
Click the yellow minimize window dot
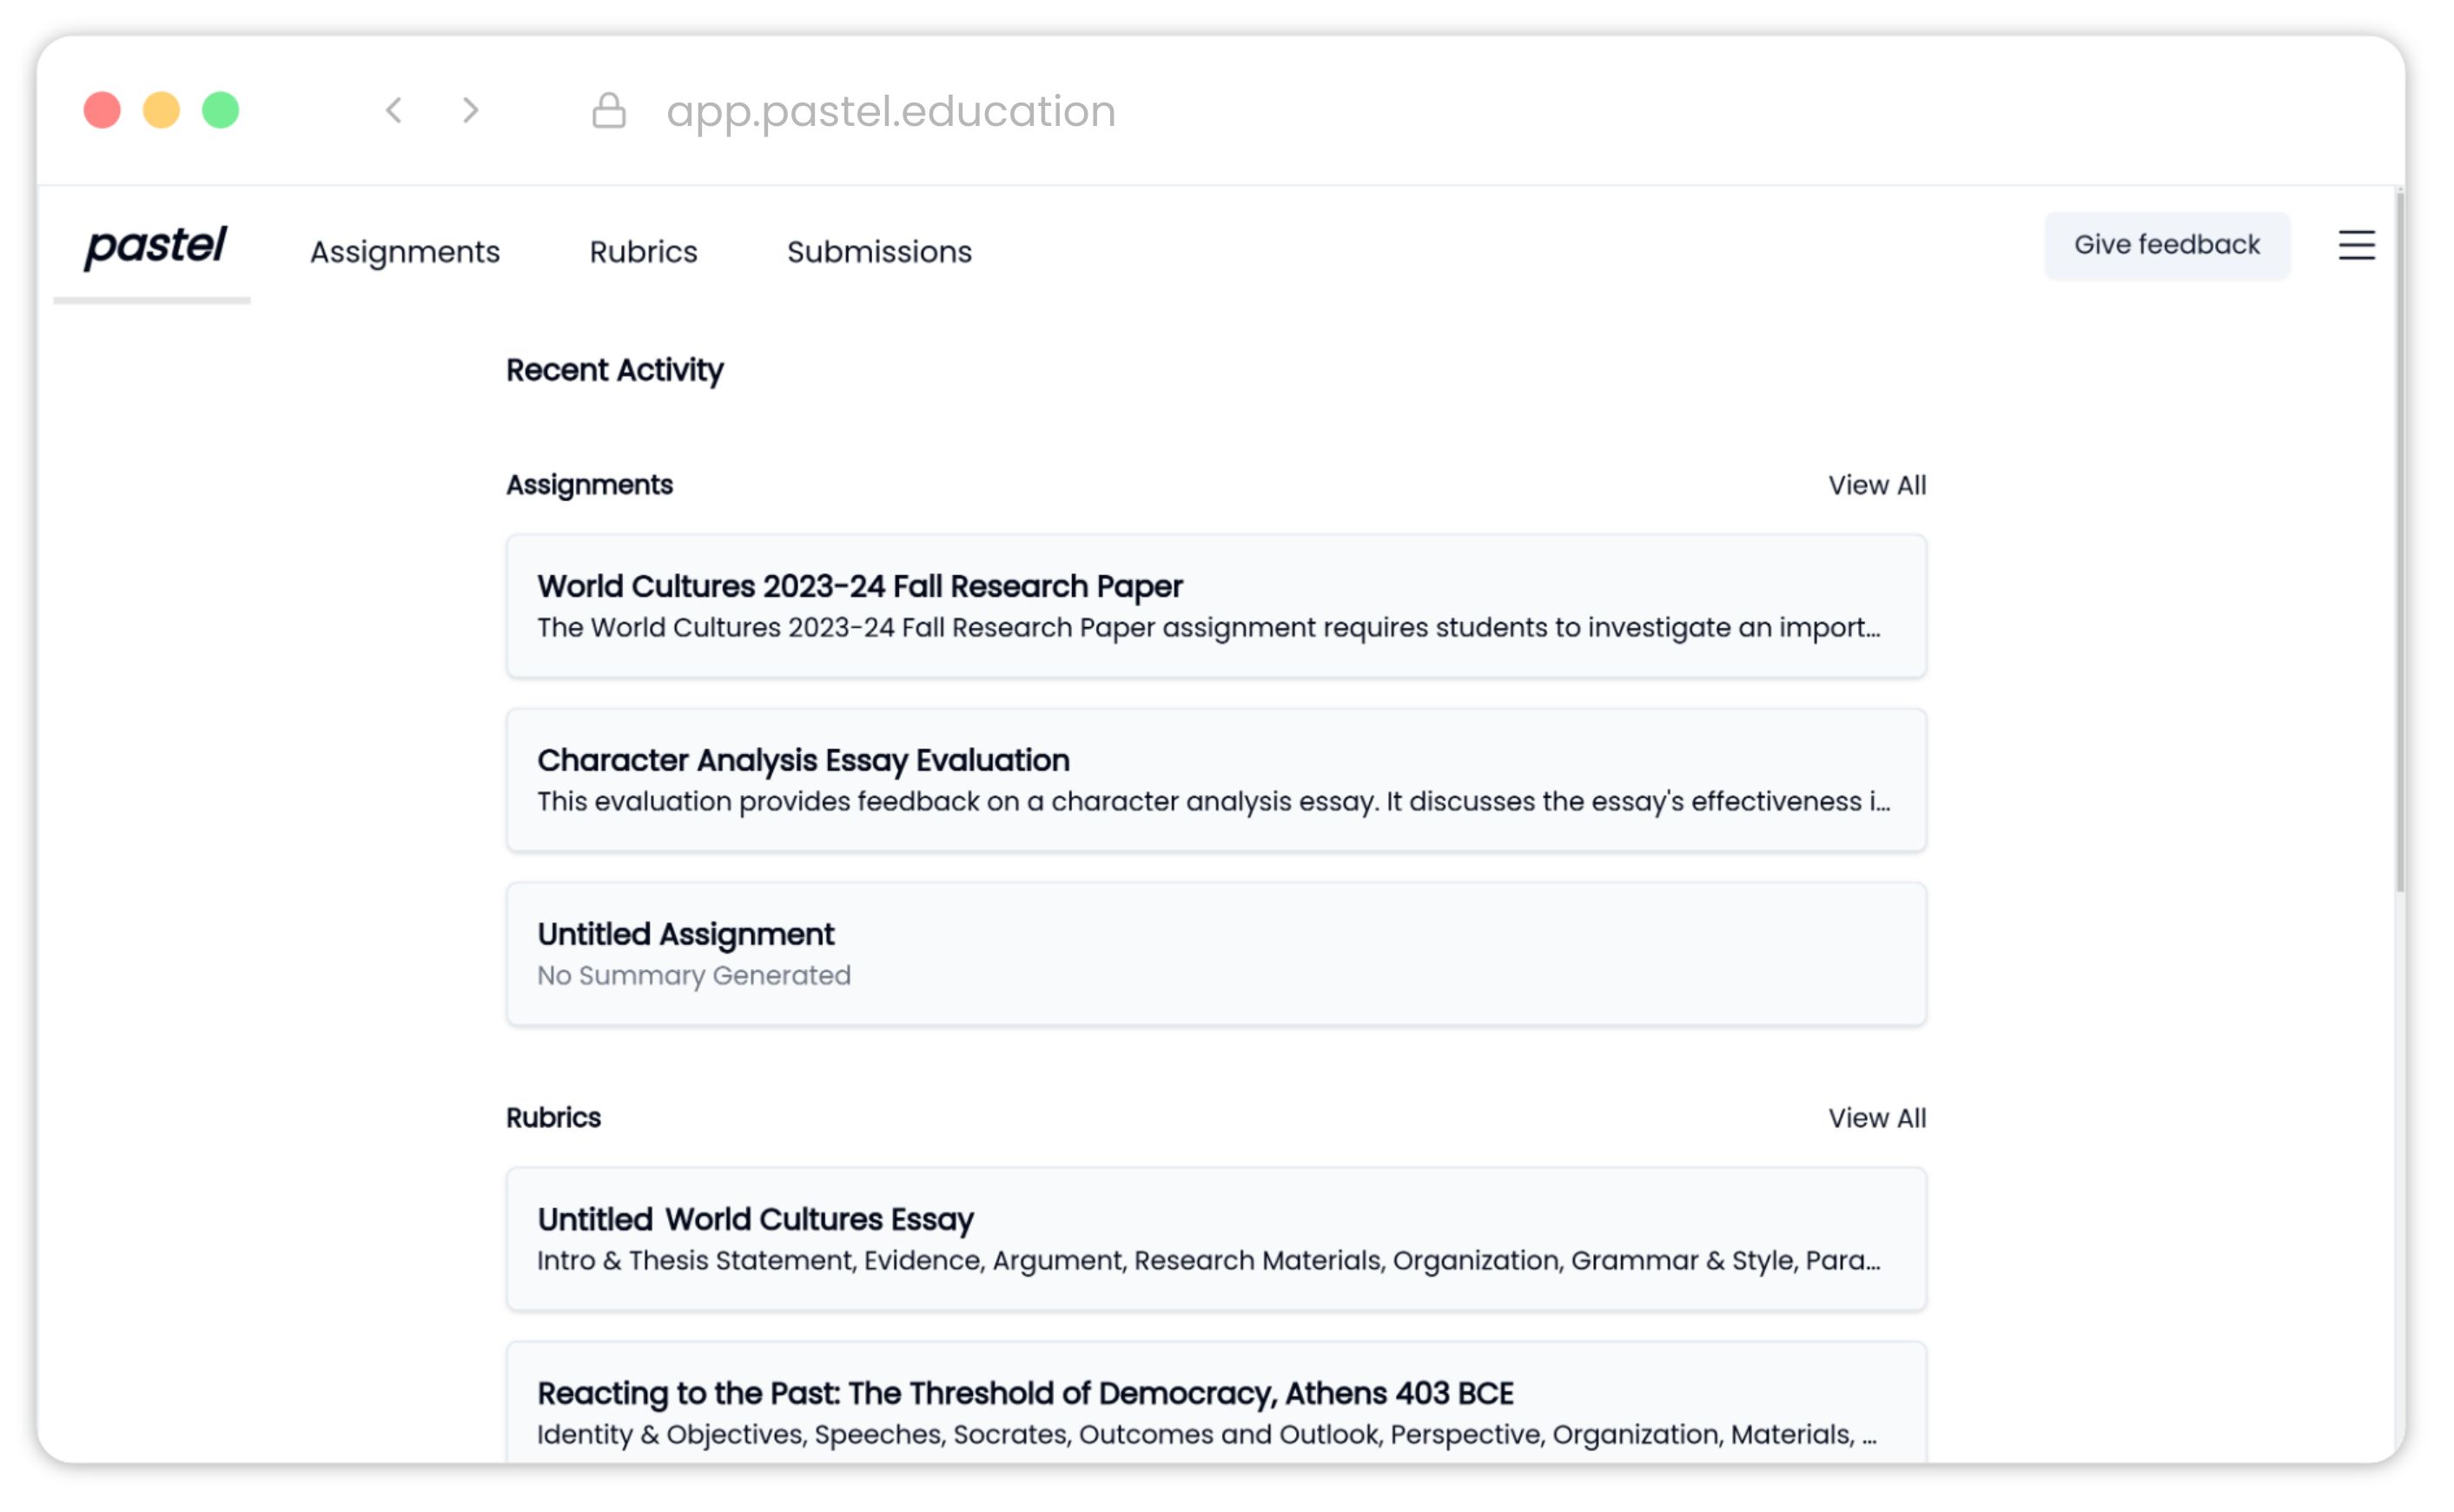(161, 110)
